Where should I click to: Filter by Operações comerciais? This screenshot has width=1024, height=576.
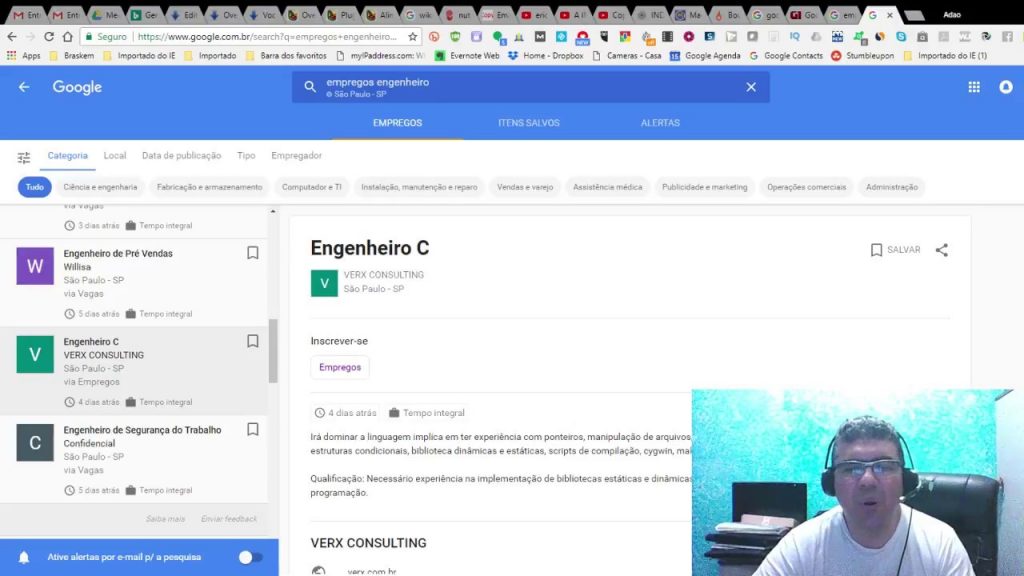807,187
